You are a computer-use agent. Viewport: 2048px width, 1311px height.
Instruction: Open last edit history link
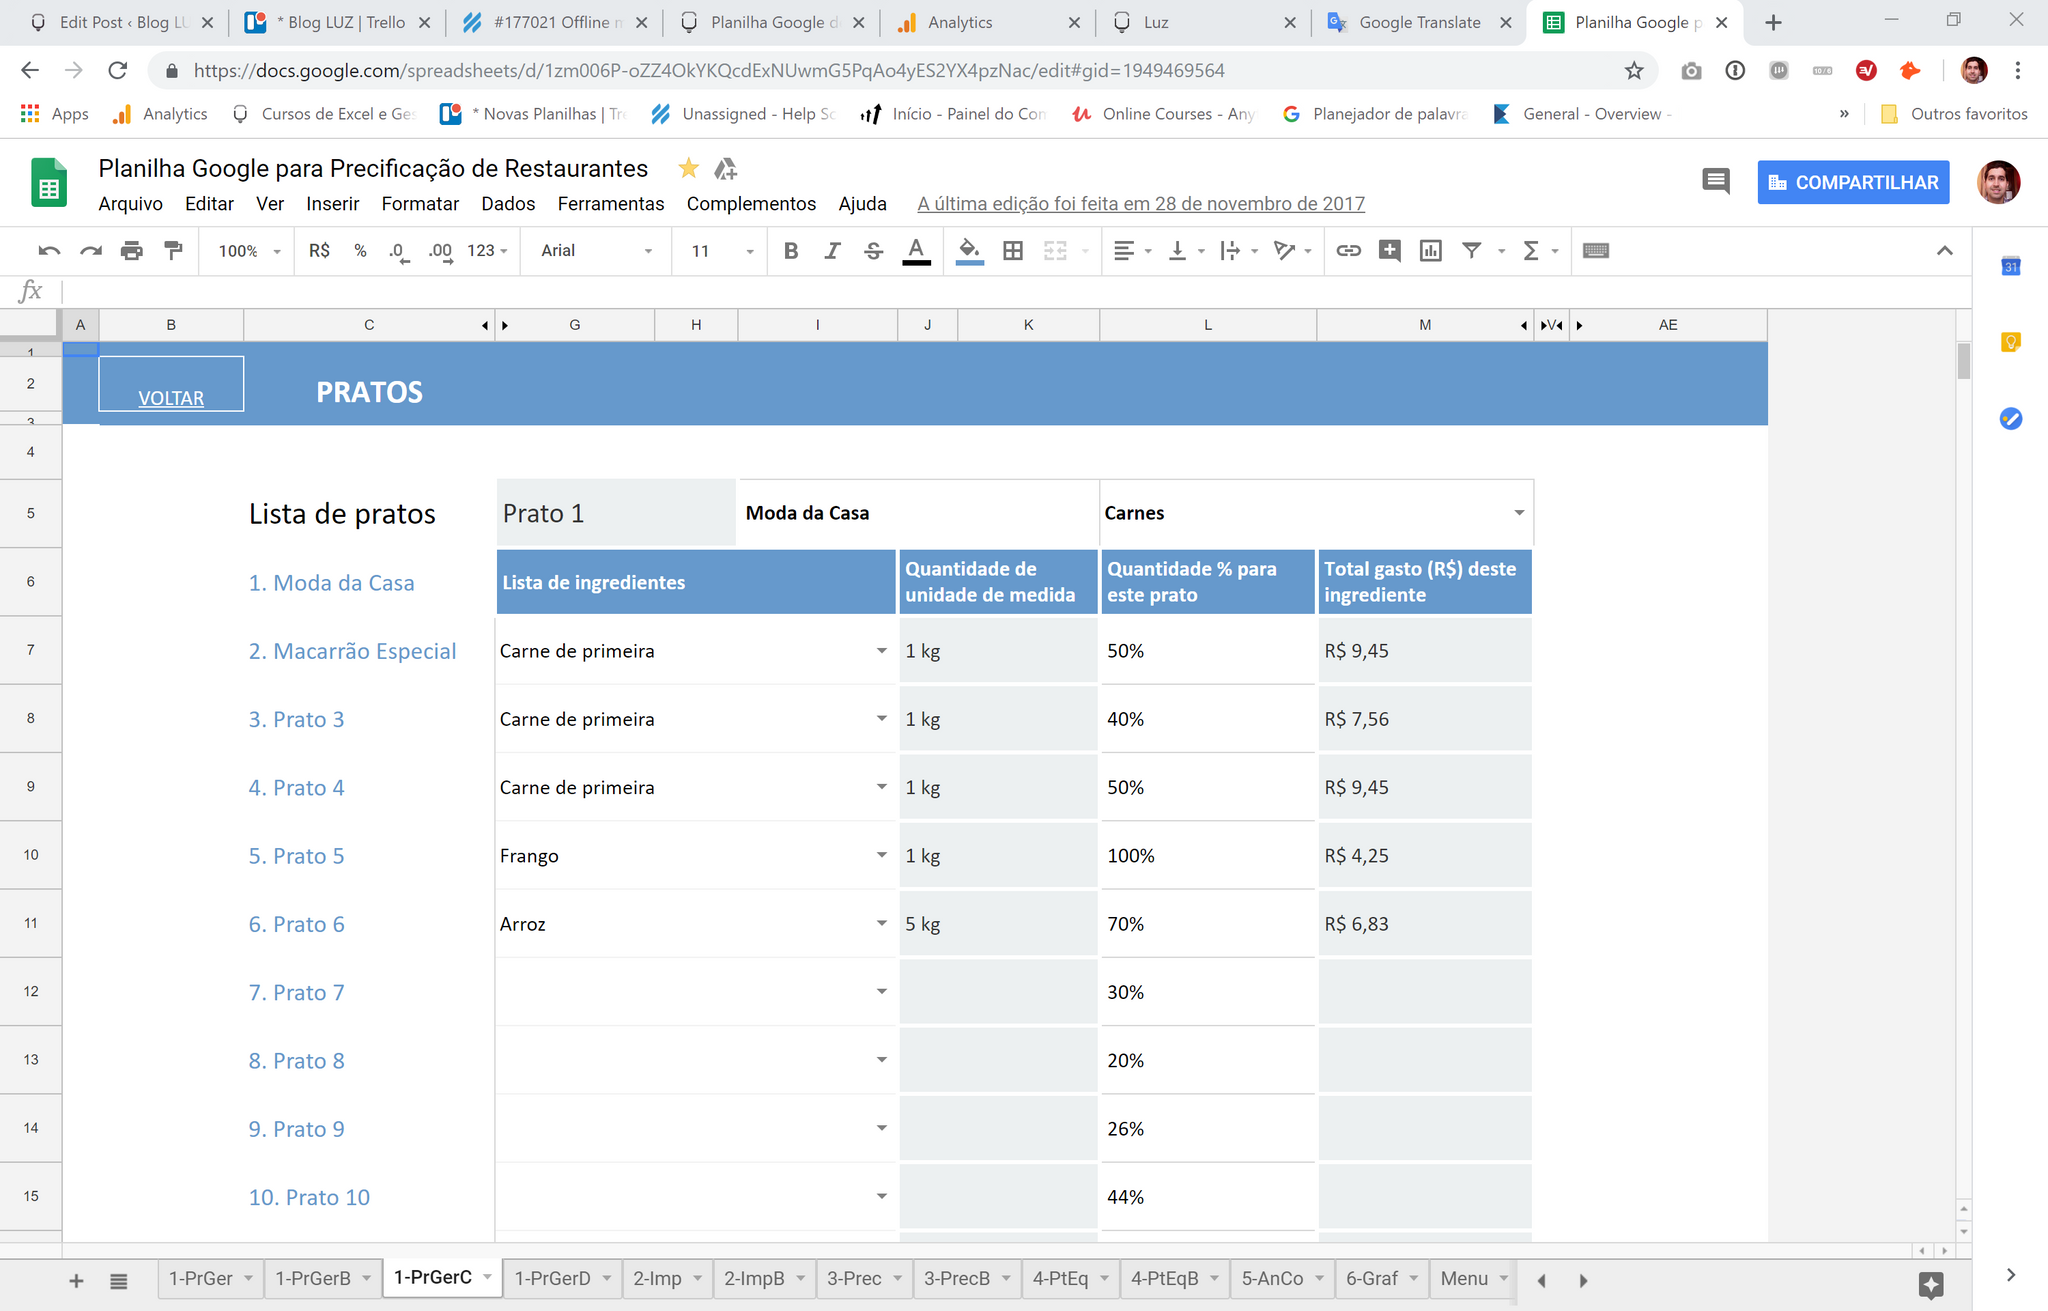1141,204
